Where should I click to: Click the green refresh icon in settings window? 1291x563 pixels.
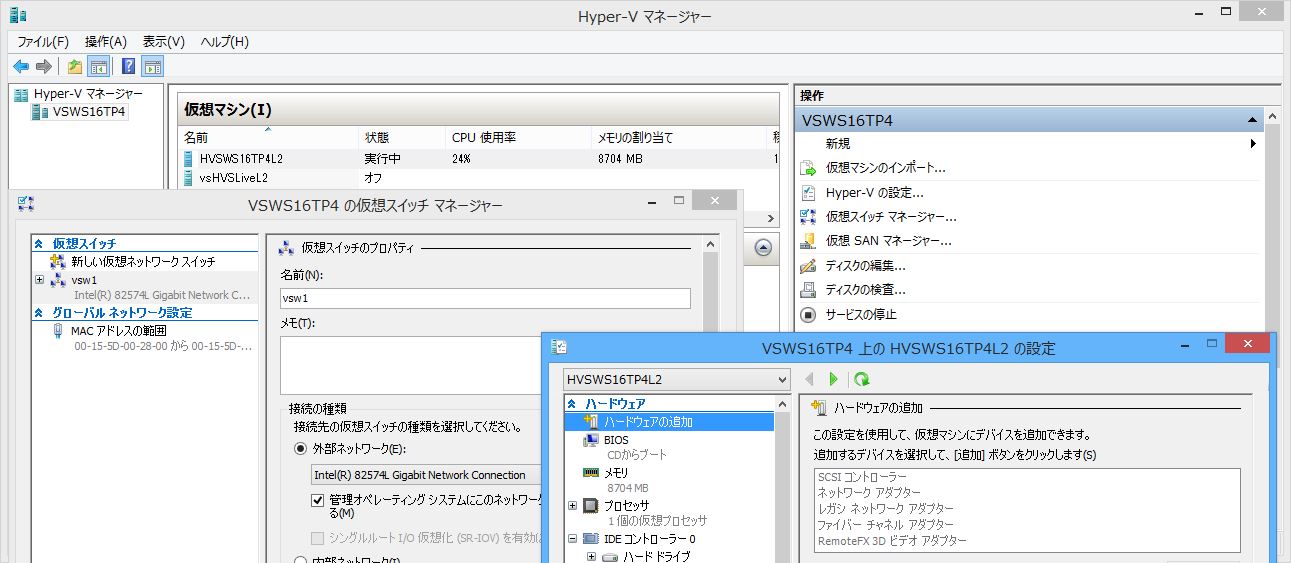pos(862,379)
